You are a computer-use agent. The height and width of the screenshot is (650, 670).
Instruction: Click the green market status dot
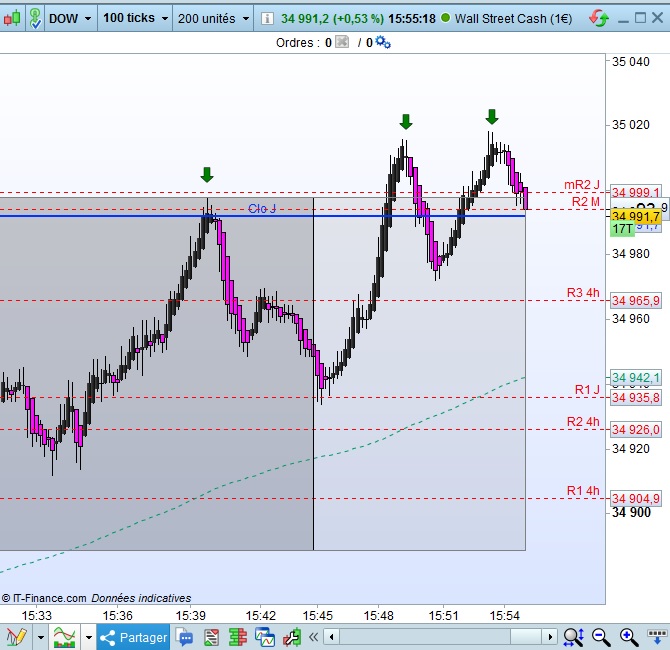tap(445, 18)
